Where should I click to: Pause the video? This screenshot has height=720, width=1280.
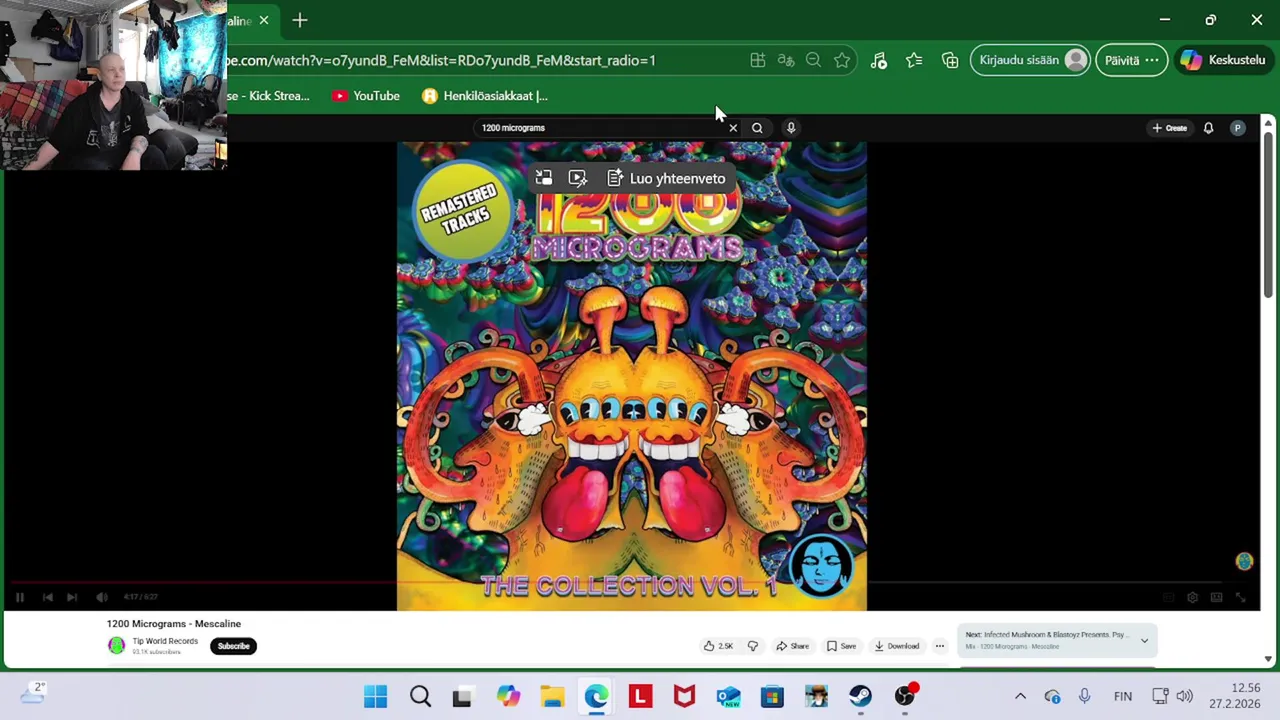[x=19, y=597]
